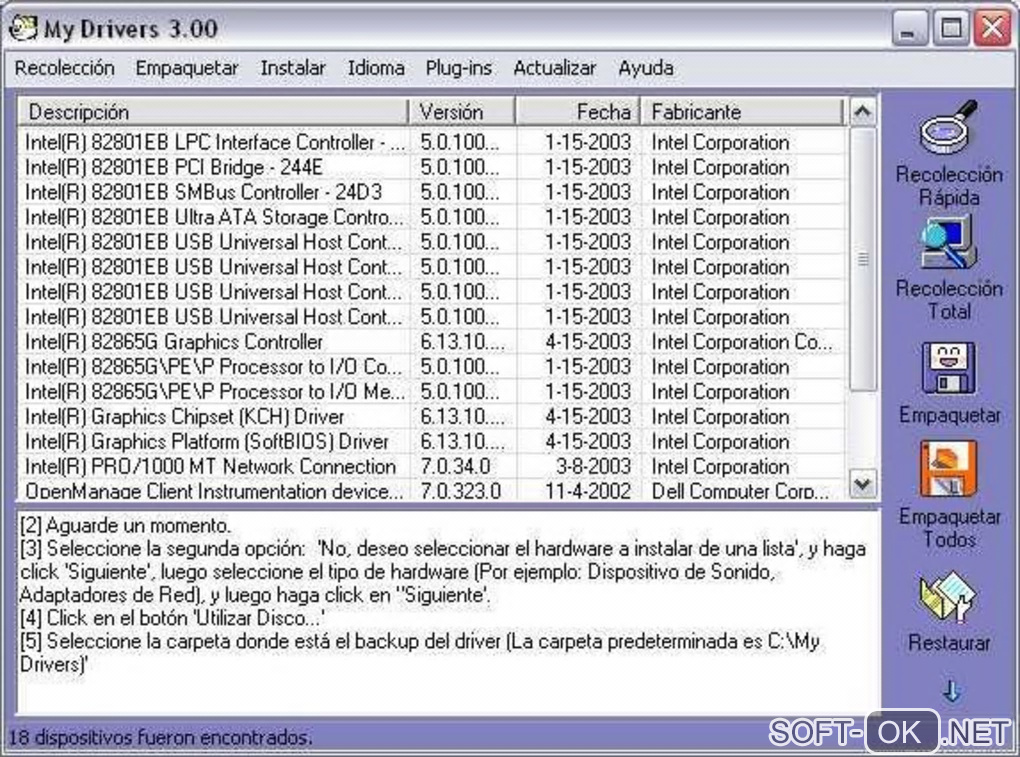Click the blue down arrow under Restaurar
The width and height of the screenshot is (1020, 757).
[951, 691]
